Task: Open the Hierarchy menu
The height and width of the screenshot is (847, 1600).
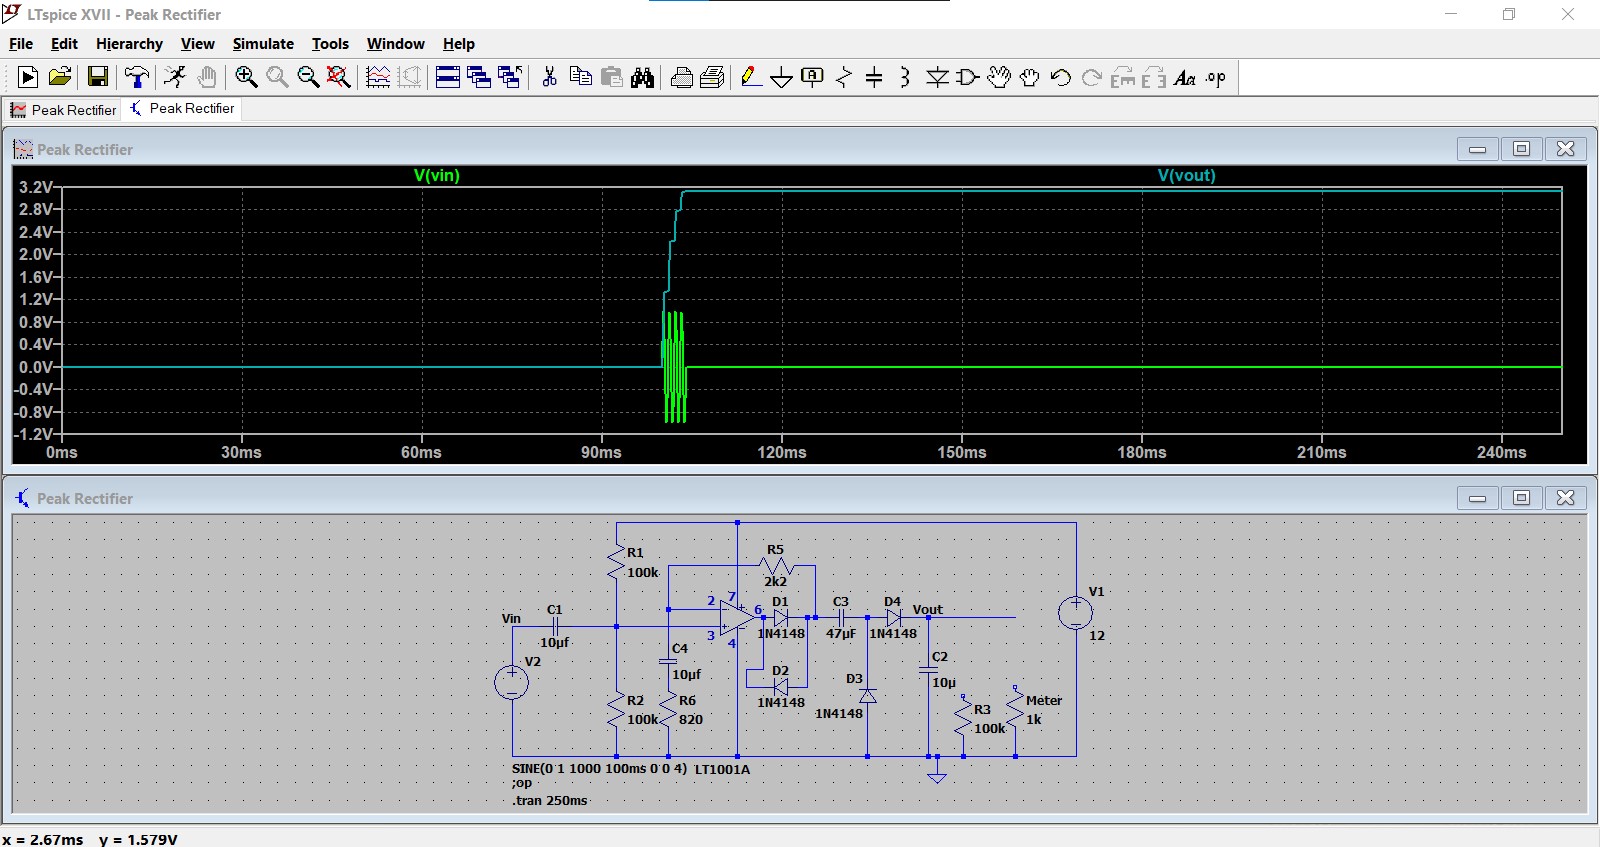Action: click(x=129, y=44)
